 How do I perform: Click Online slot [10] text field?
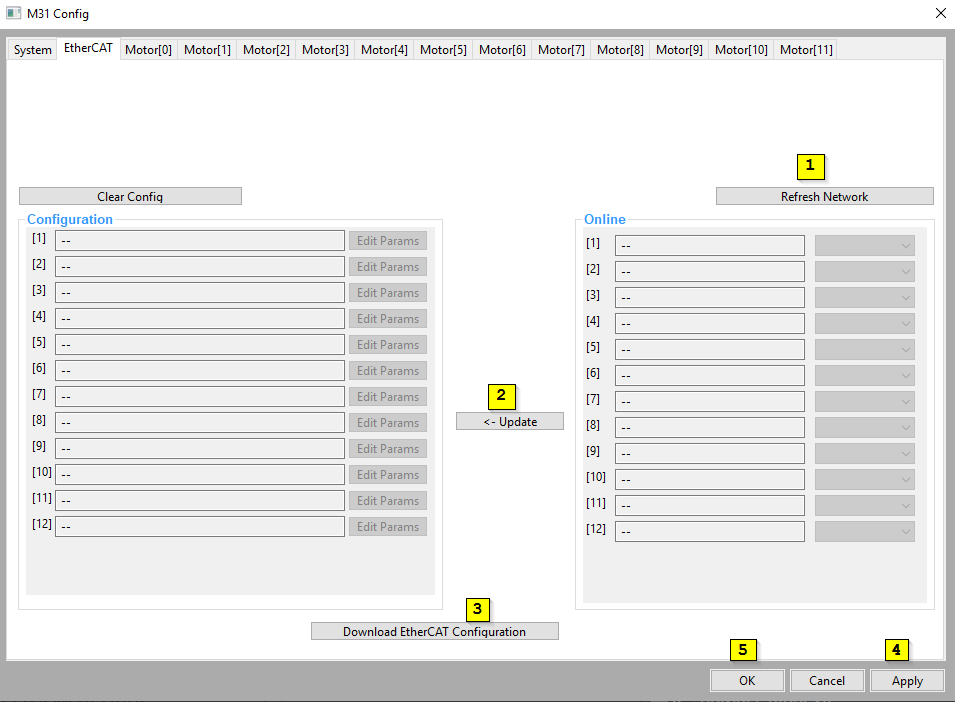[x=710, y=479]
